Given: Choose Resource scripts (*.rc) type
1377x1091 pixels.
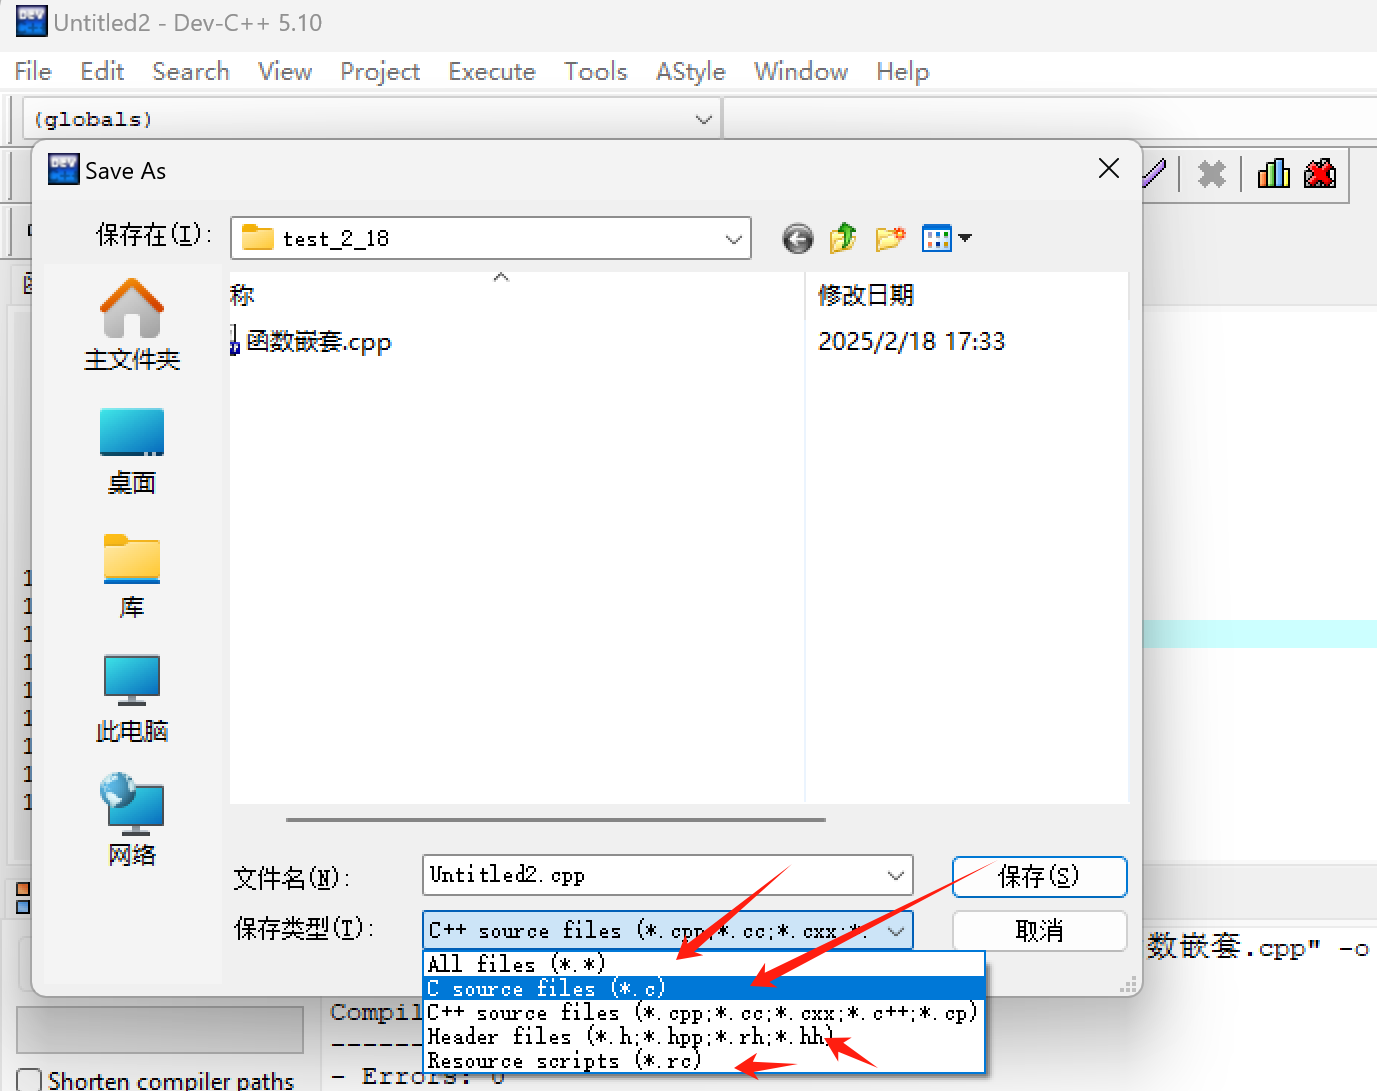Looking at the screenshot, I should [x=704, y=1061].
